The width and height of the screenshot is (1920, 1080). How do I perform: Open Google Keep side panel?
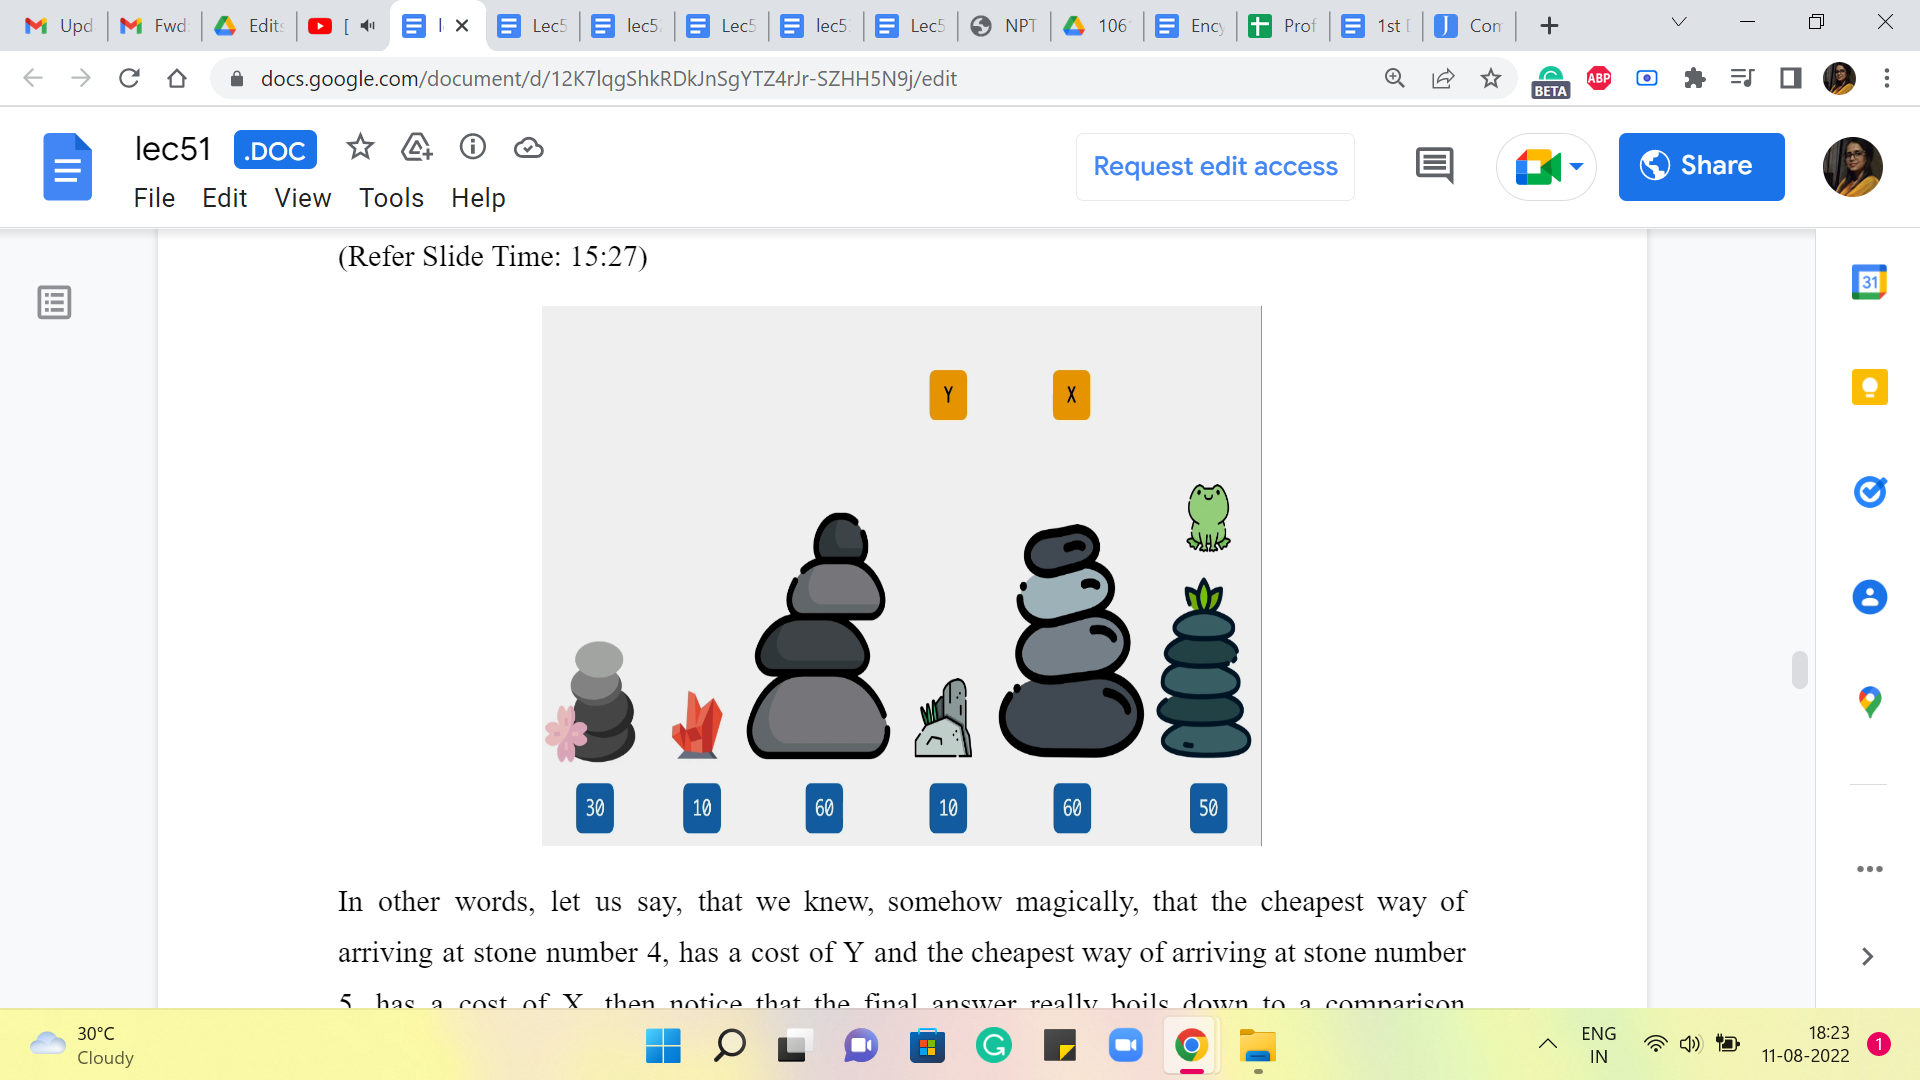click(1869, 387)
